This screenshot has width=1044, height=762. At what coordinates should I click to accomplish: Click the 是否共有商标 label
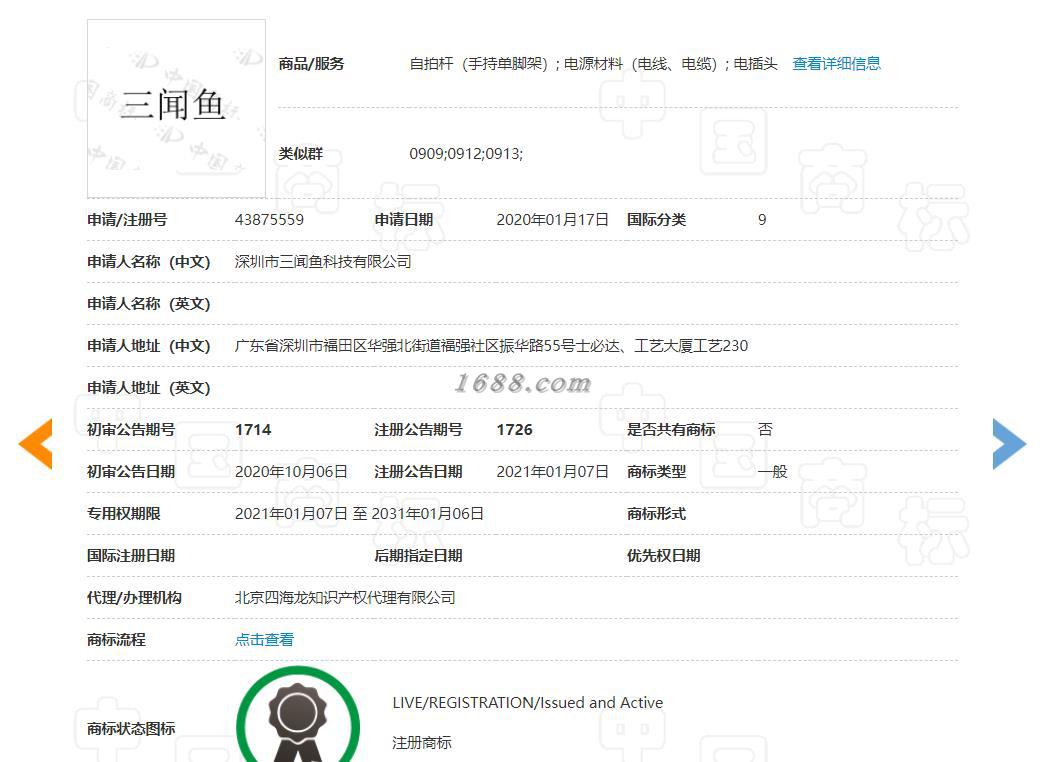(671, 430)
